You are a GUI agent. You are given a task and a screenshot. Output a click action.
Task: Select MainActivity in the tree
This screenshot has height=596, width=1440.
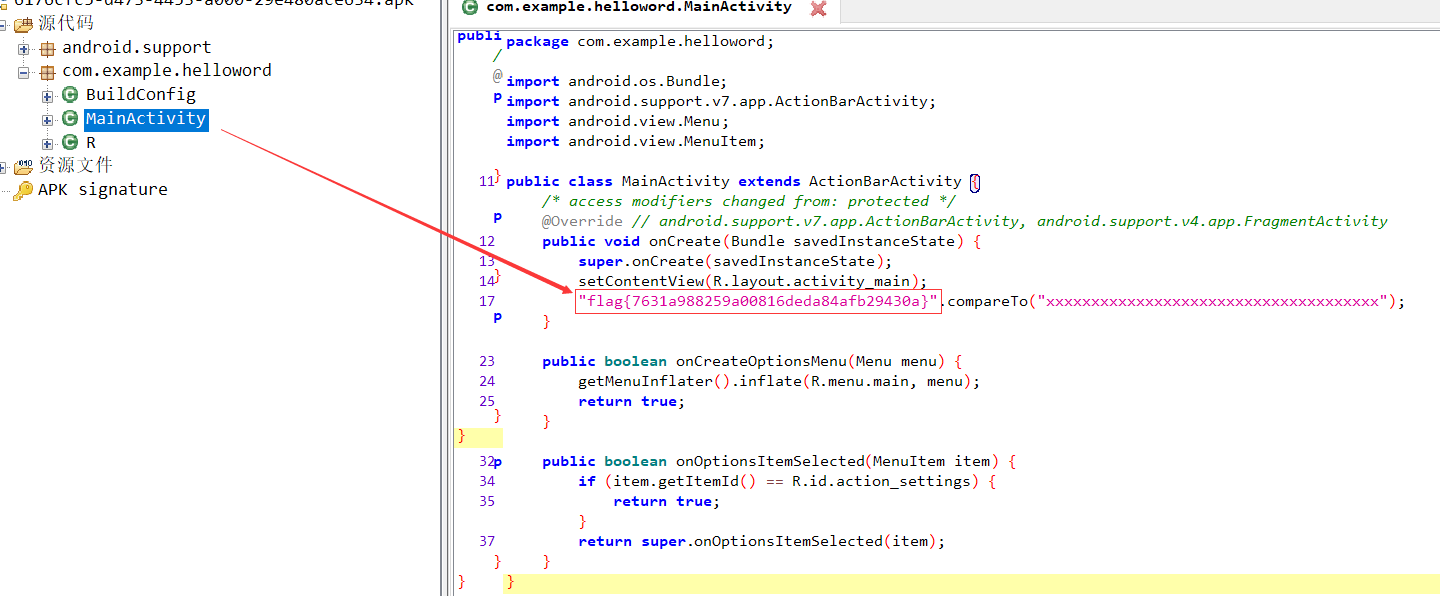[x=146, y=119]
